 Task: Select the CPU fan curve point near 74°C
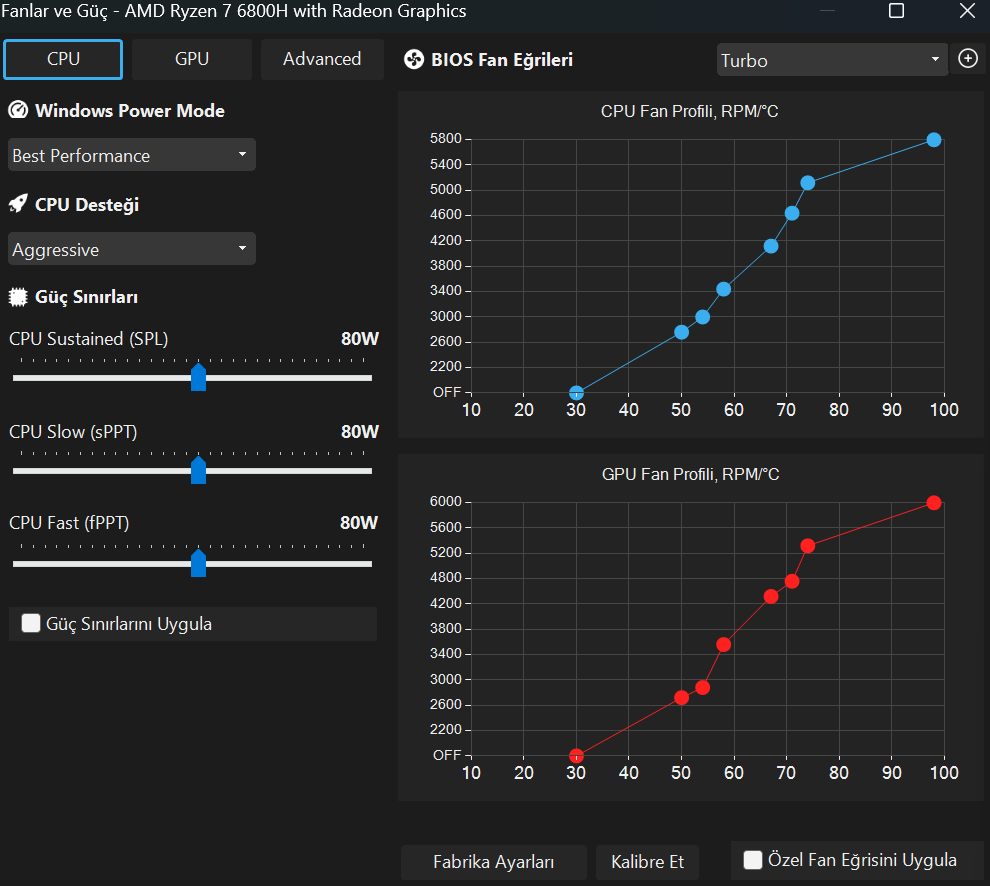(808, 183)
